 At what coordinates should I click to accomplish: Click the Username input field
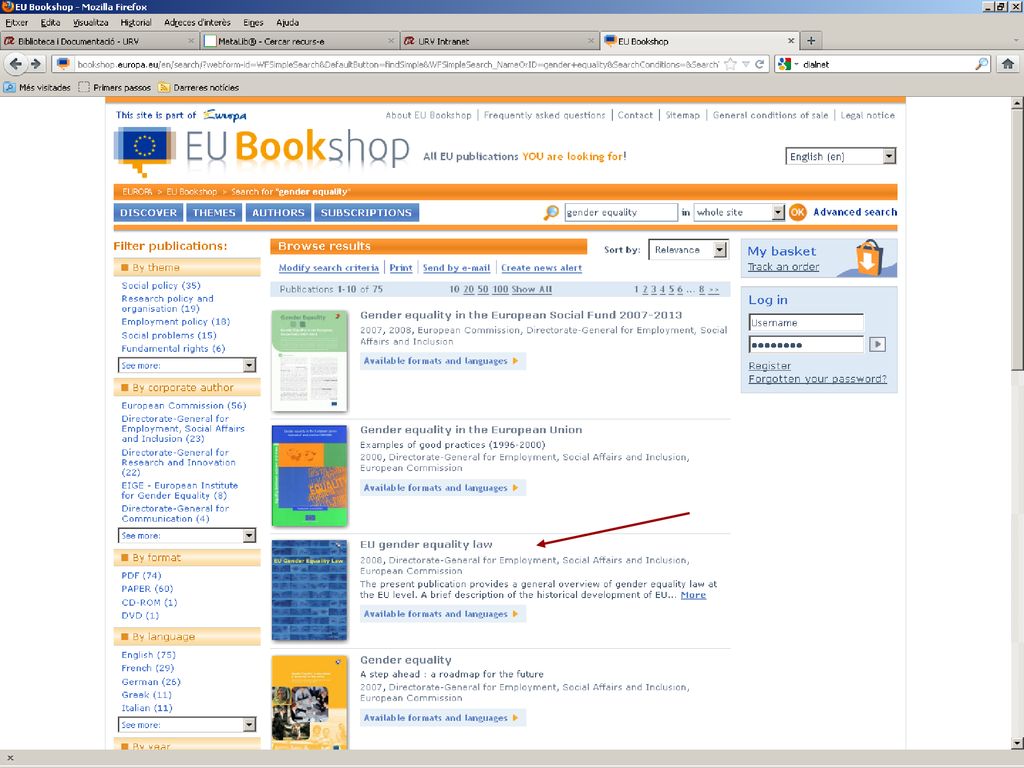coord(806,323)
